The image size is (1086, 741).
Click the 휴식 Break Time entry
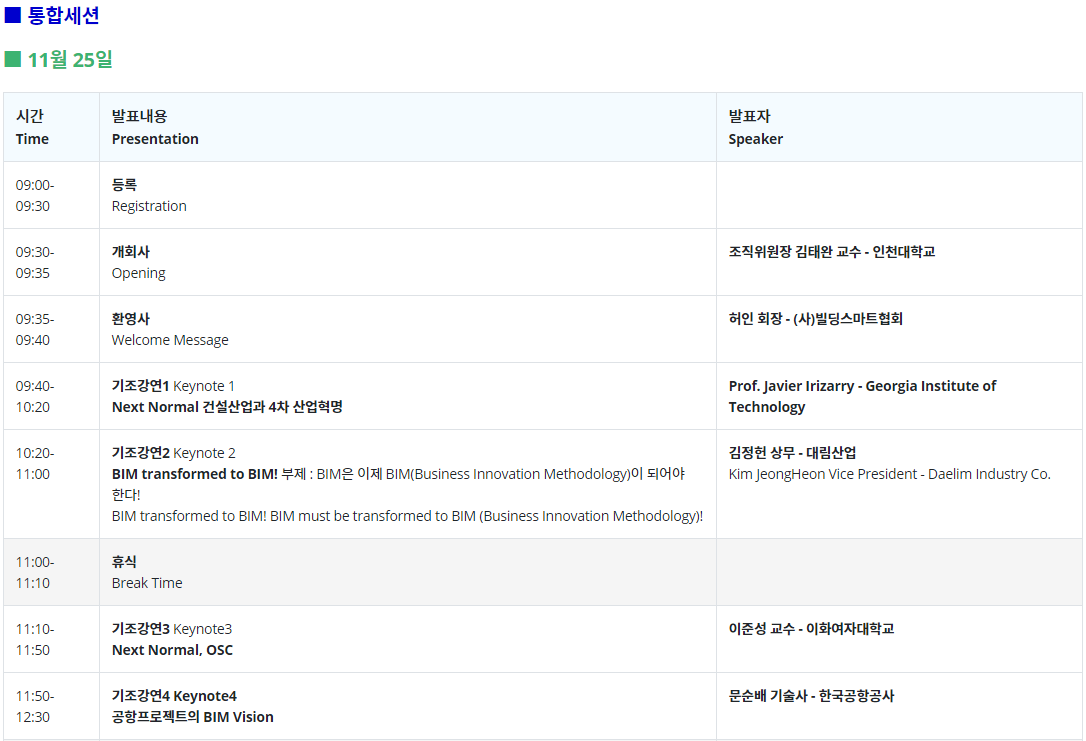[147, 572]
